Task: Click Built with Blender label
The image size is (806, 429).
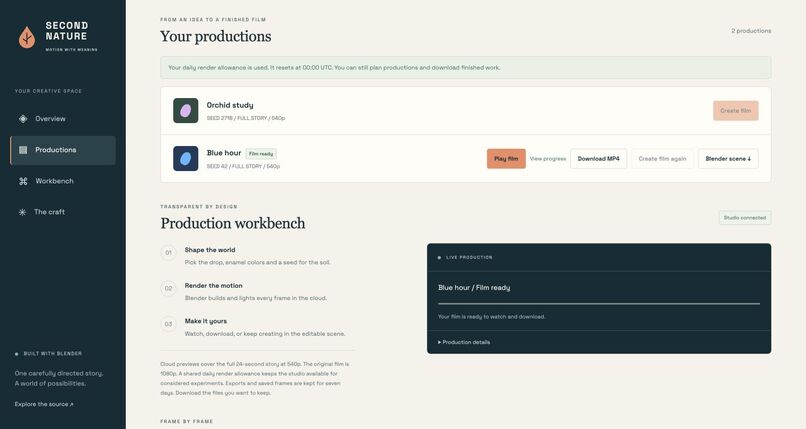Action: 52,353
